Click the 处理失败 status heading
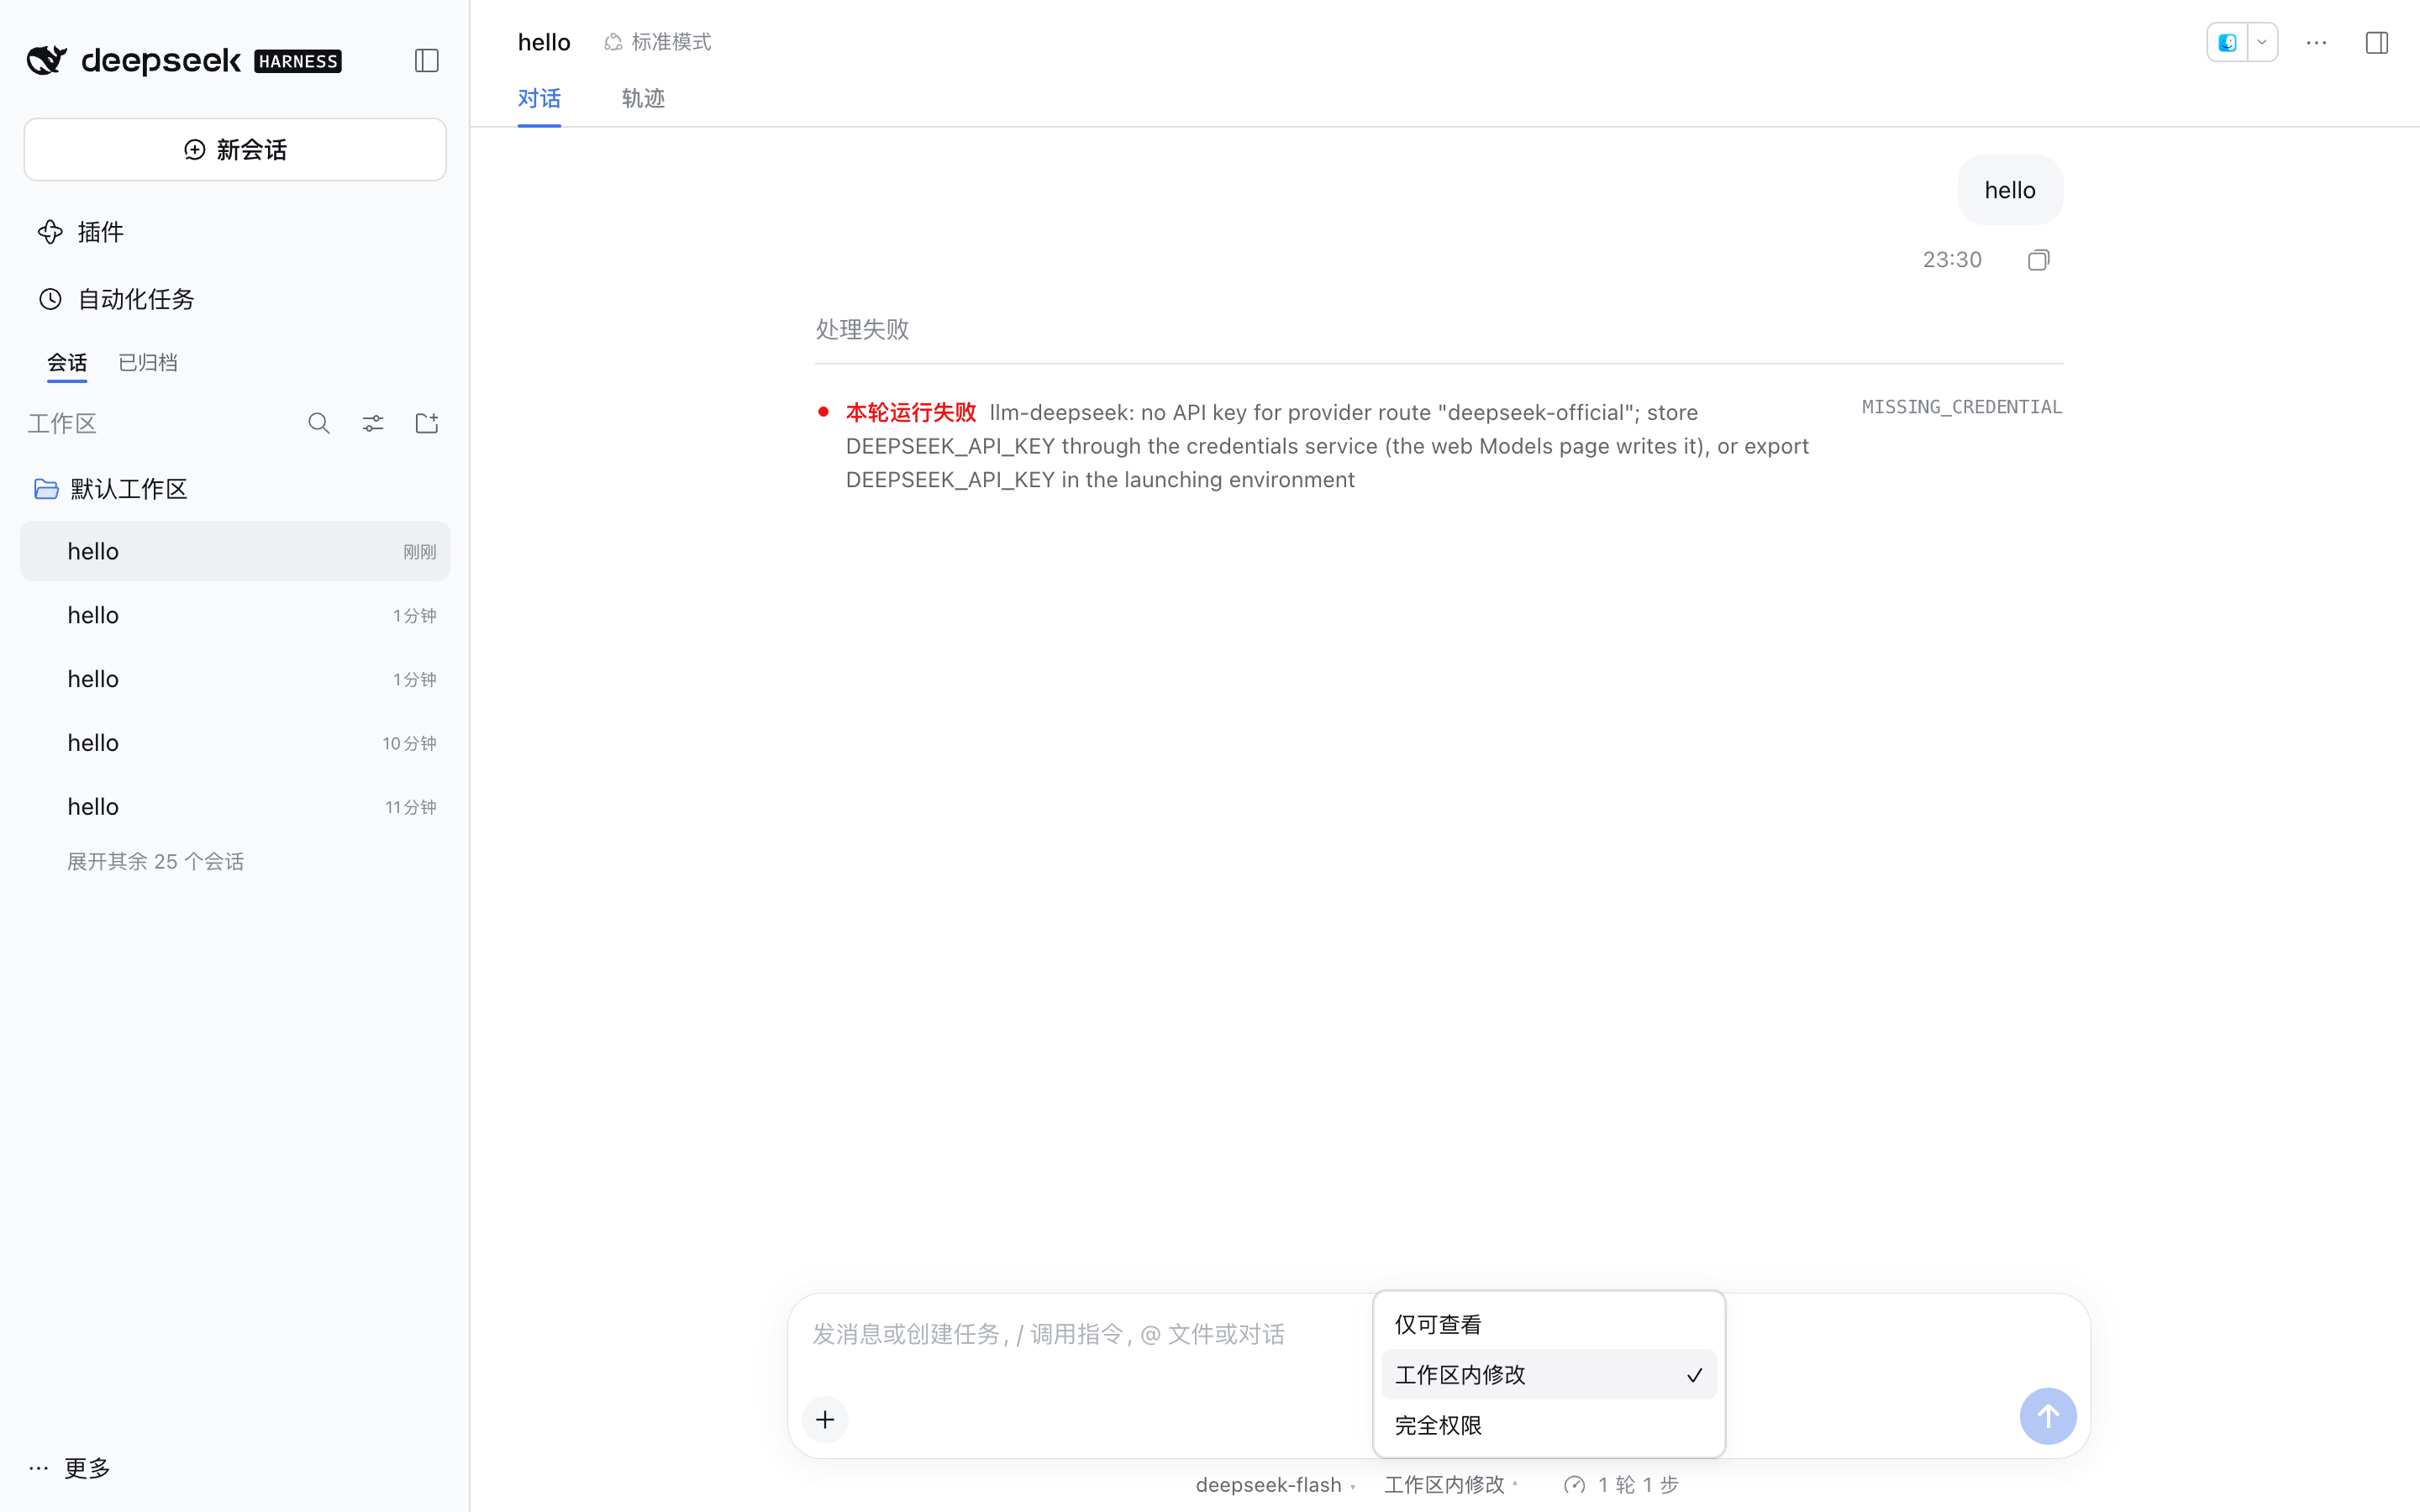This screenshot has height=1512, width=2420. tap(862, 329)
